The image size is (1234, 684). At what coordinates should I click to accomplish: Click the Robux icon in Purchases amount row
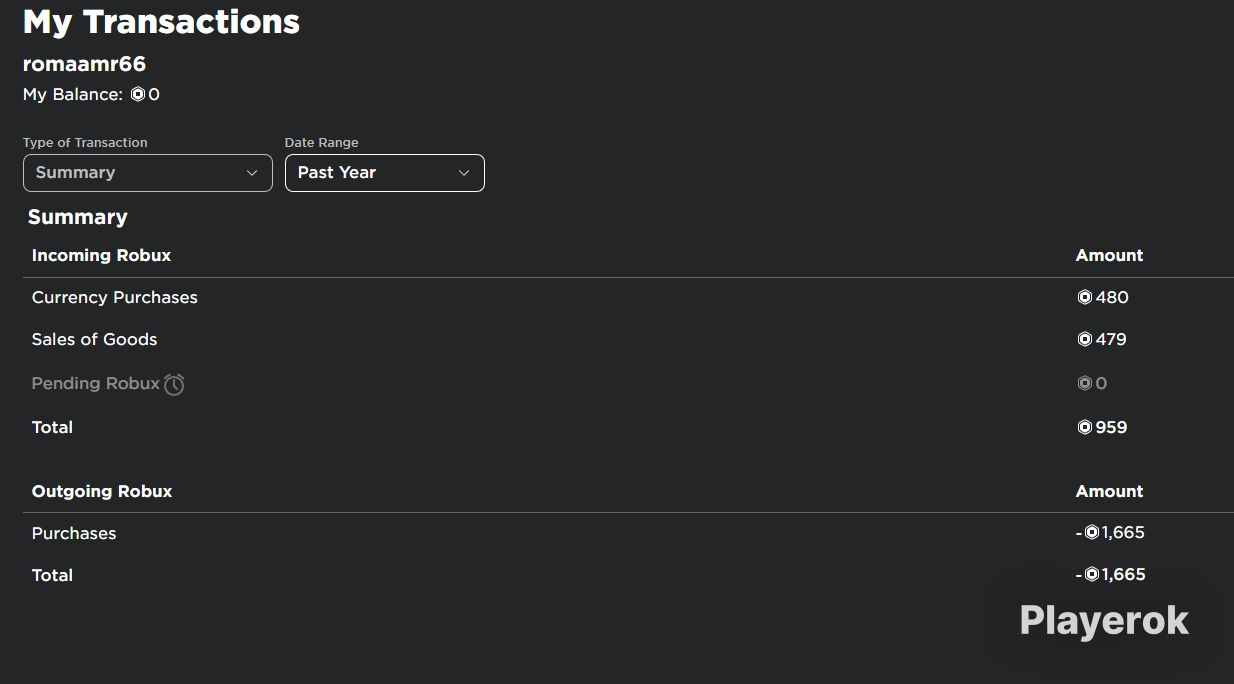[1092, 533]
